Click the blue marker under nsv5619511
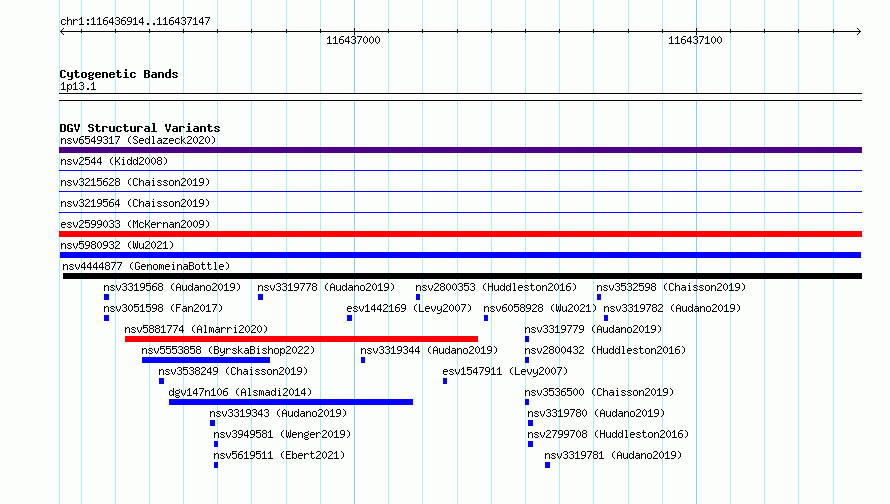This screenshot has width=890, height=504. click(216, 465)
